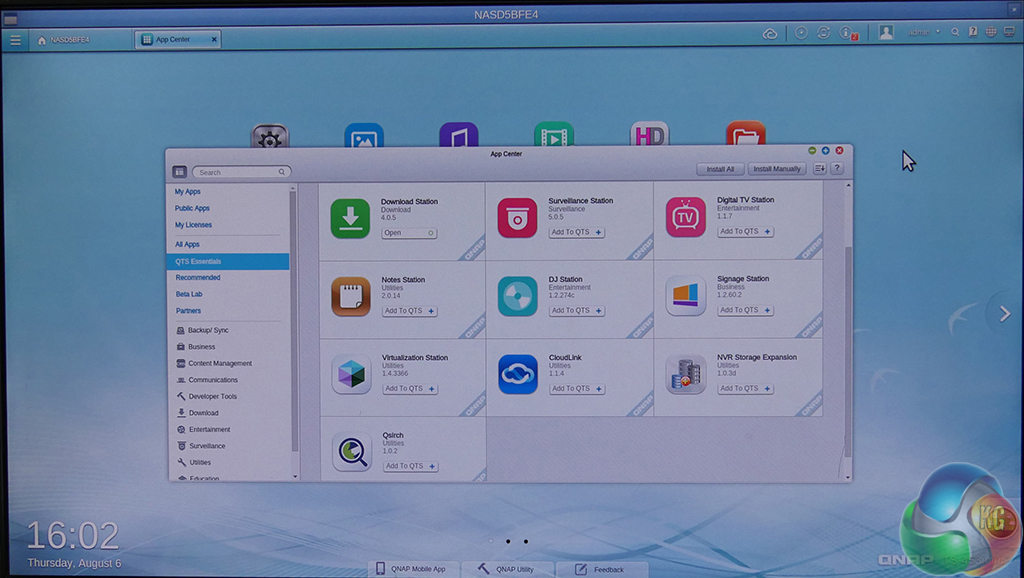Focus the App Center search field
Viewport: 1024px width, 578px height.
[x=241, y=172]
